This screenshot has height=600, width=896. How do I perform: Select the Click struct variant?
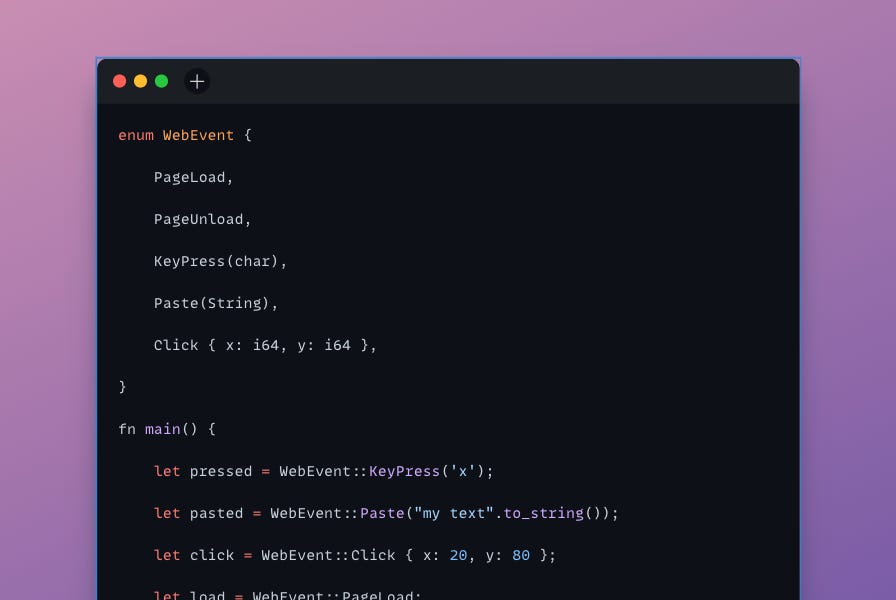(x=265, y=345)
